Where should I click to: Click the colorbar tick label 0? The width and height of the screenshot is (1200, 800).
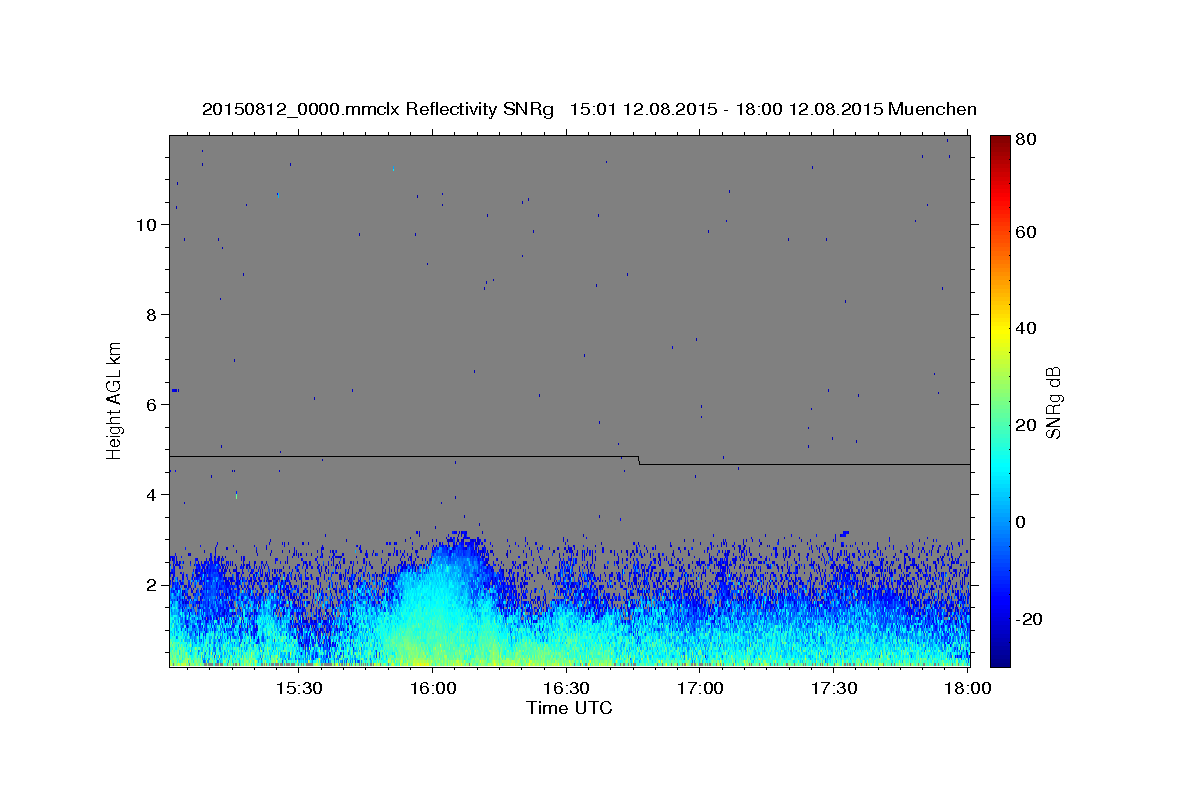pyautogui.click(x=1020, y=522)
